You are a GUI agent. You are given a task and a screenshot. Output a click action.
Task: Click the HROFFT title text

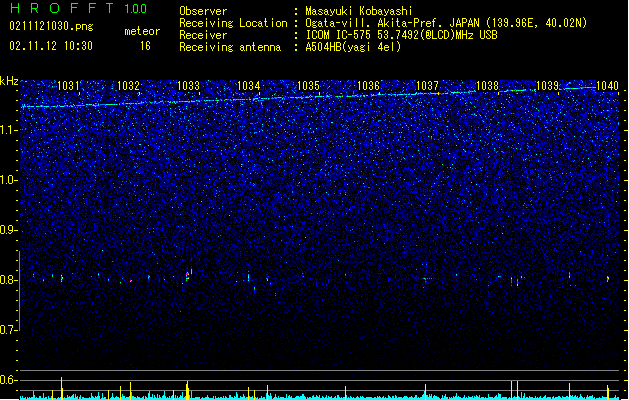[x=62, y=8]
